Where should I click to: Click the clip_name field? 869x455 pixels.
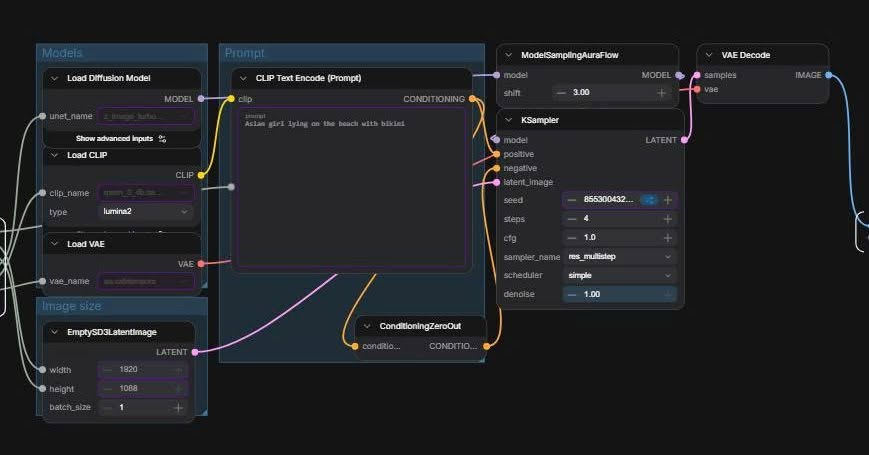click(146, 193)
